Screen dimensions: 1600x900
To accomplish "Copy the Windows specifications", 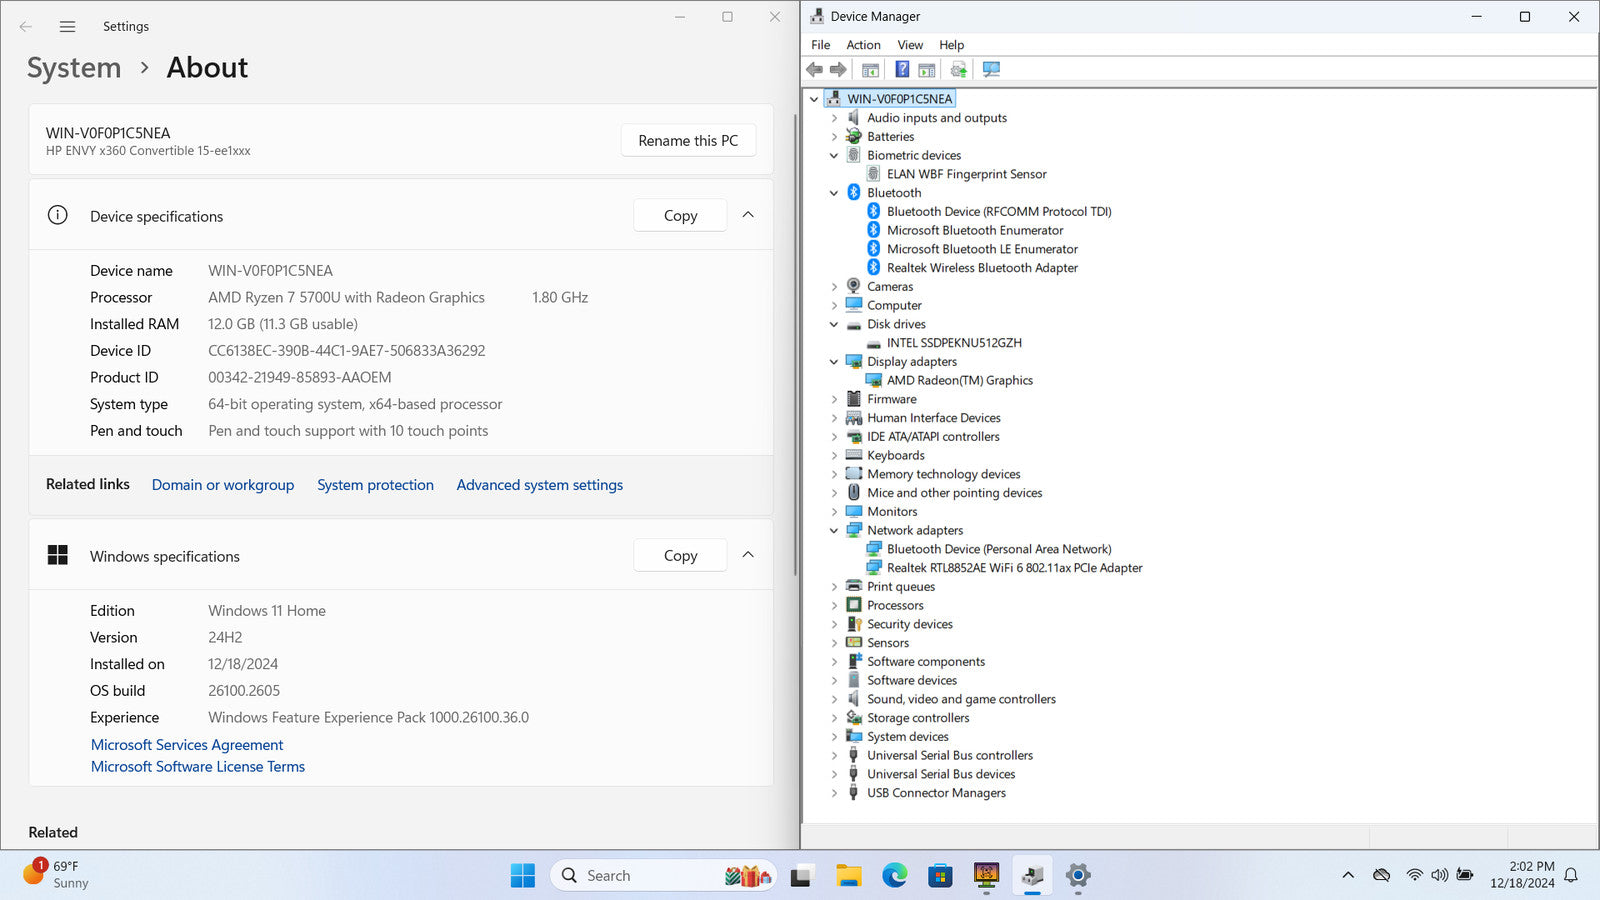I will (x=680, y=556).
